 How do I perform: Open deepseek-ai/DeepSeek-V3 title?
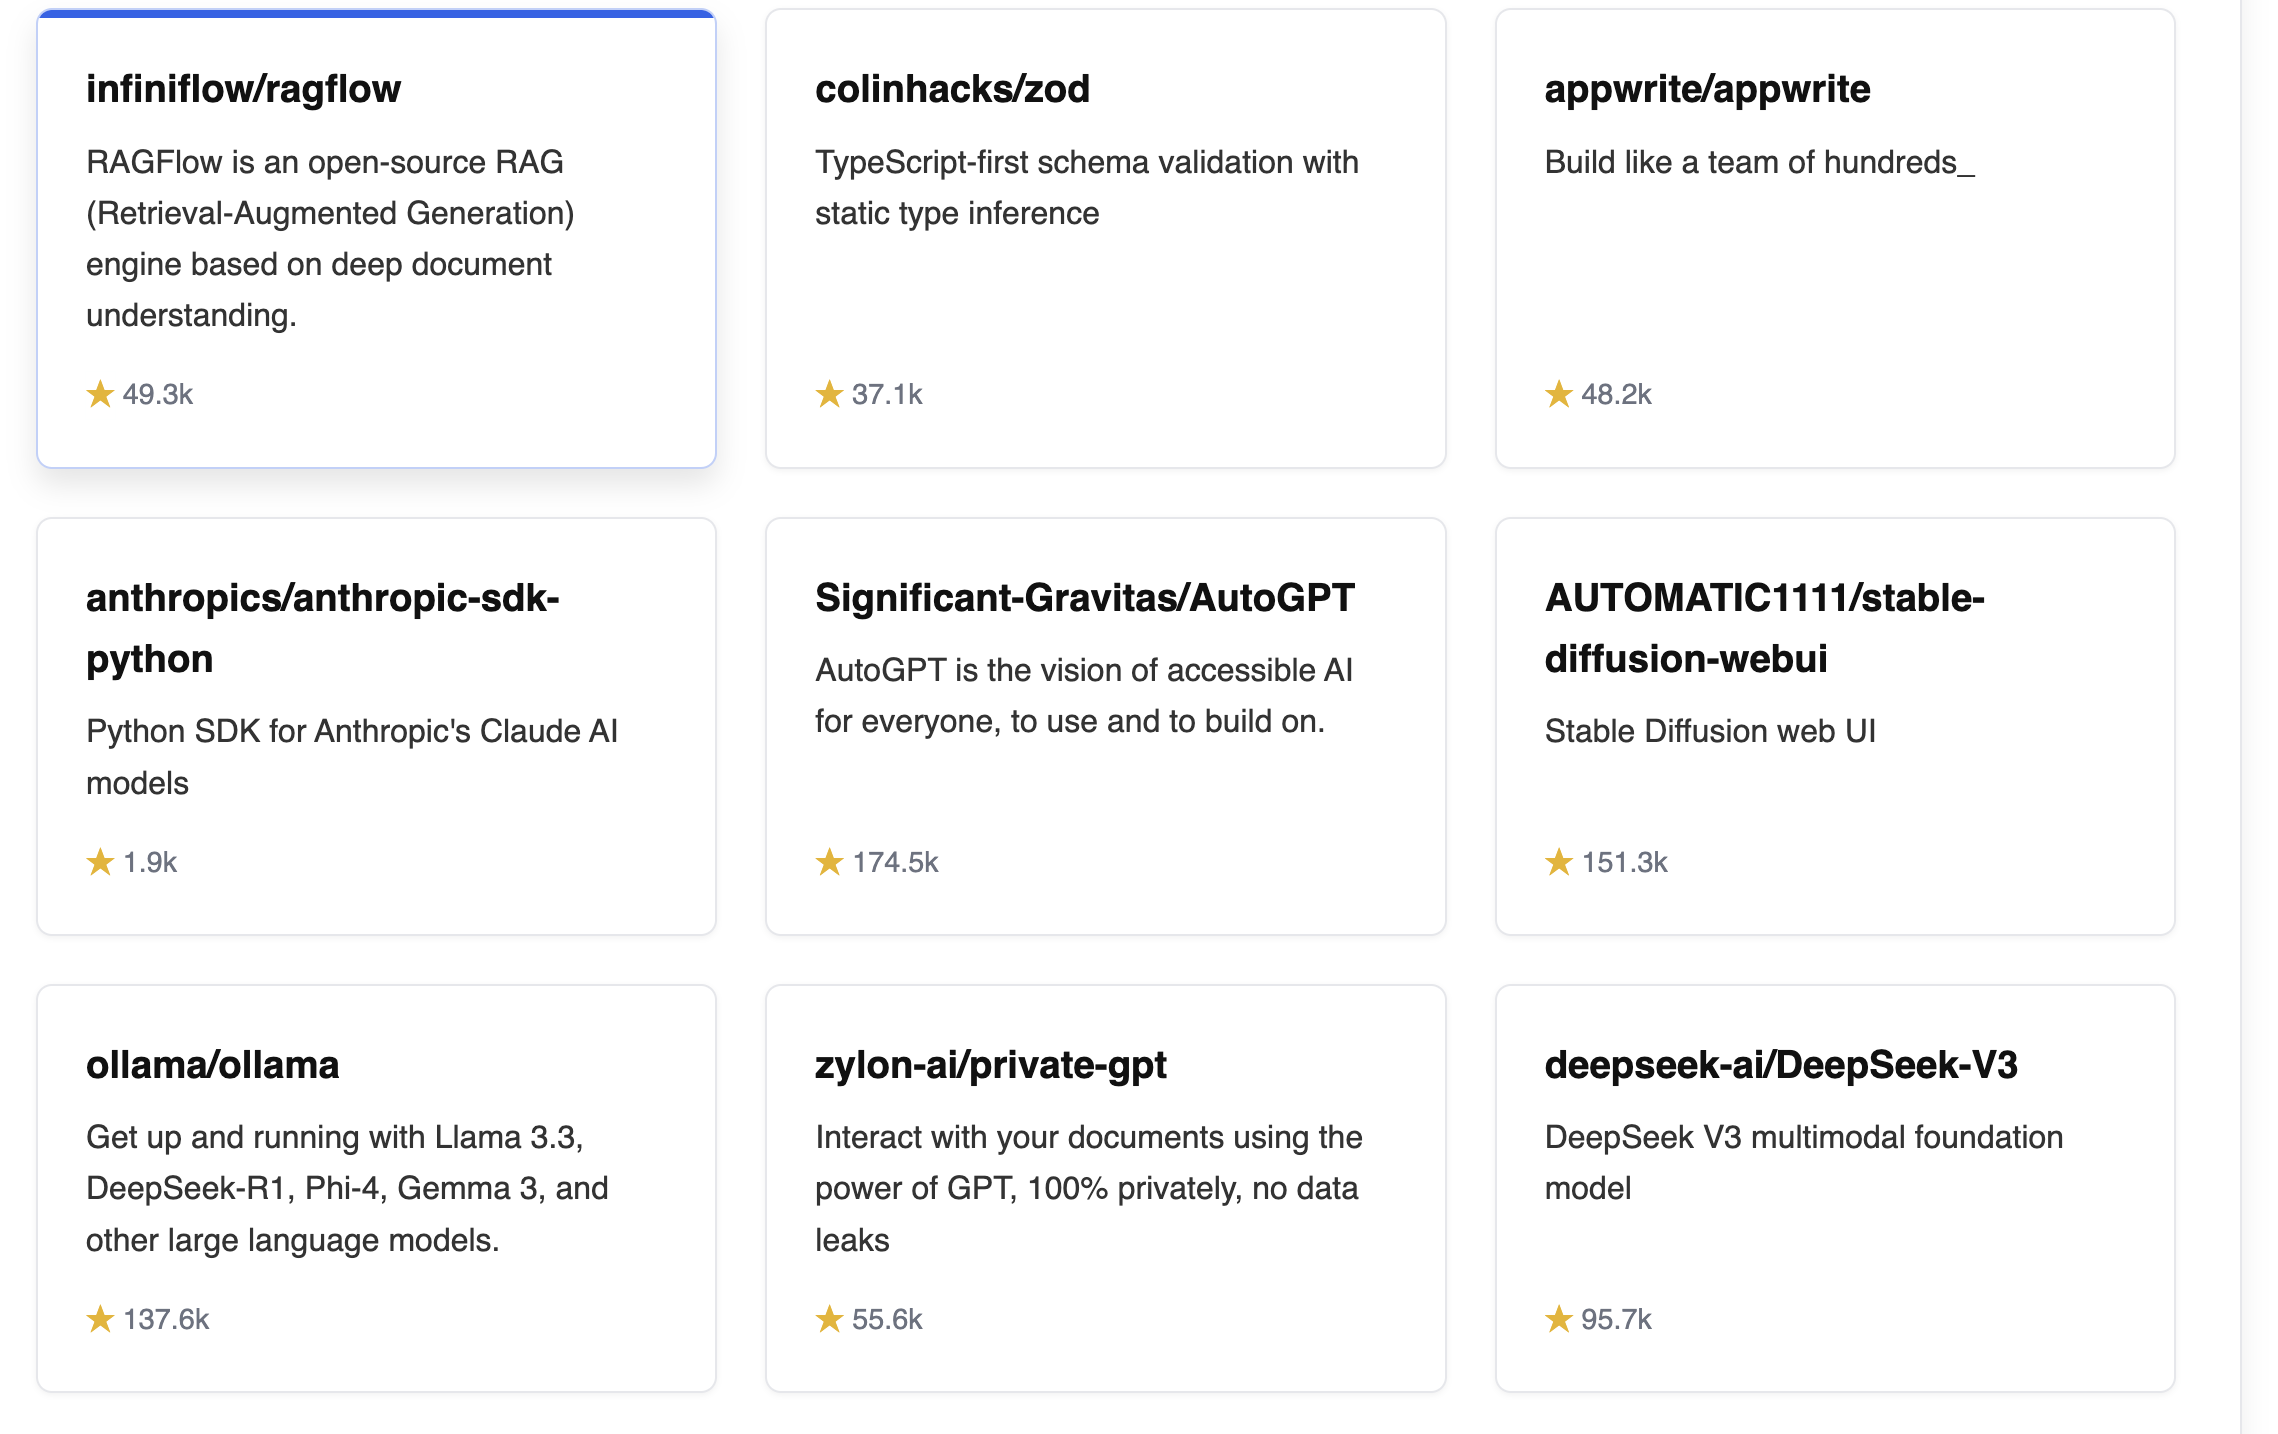point(1780,1065)
